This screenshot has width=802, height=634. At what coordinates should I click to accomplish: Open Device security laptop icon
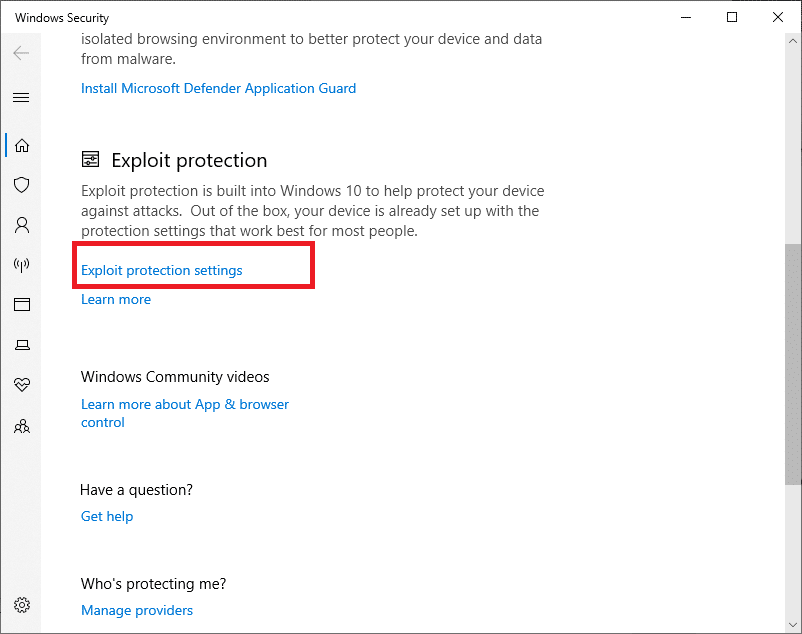click(21, 345)
